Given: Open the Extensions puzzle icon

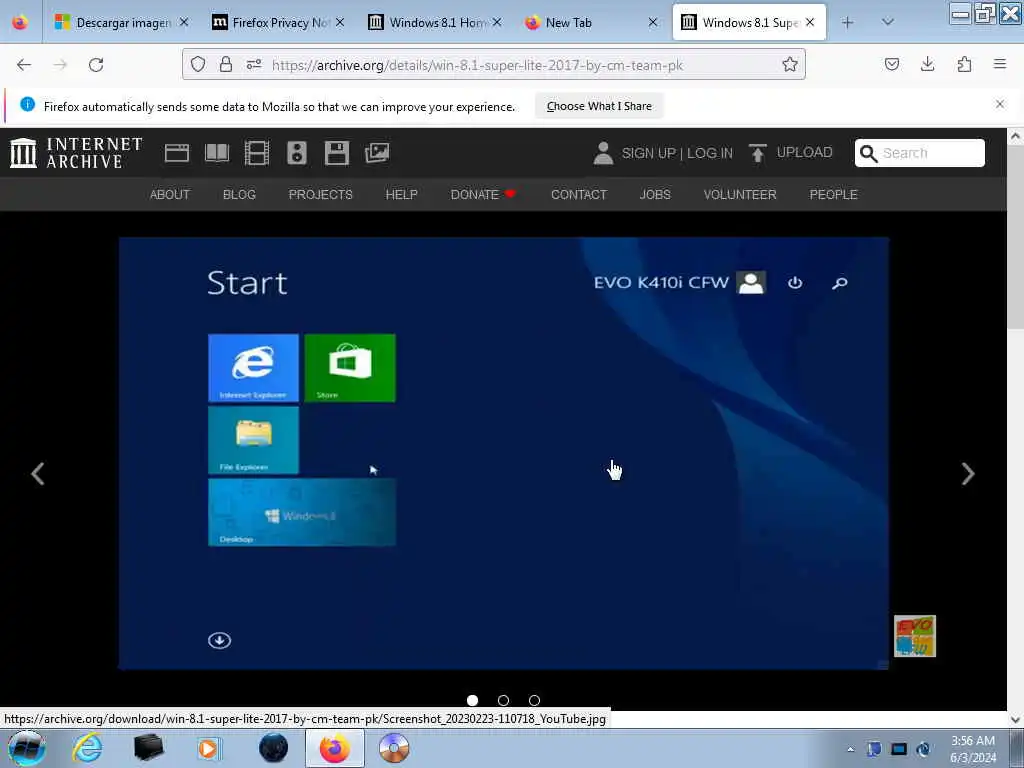Looking at the screenshot, I should pos(964,64).
